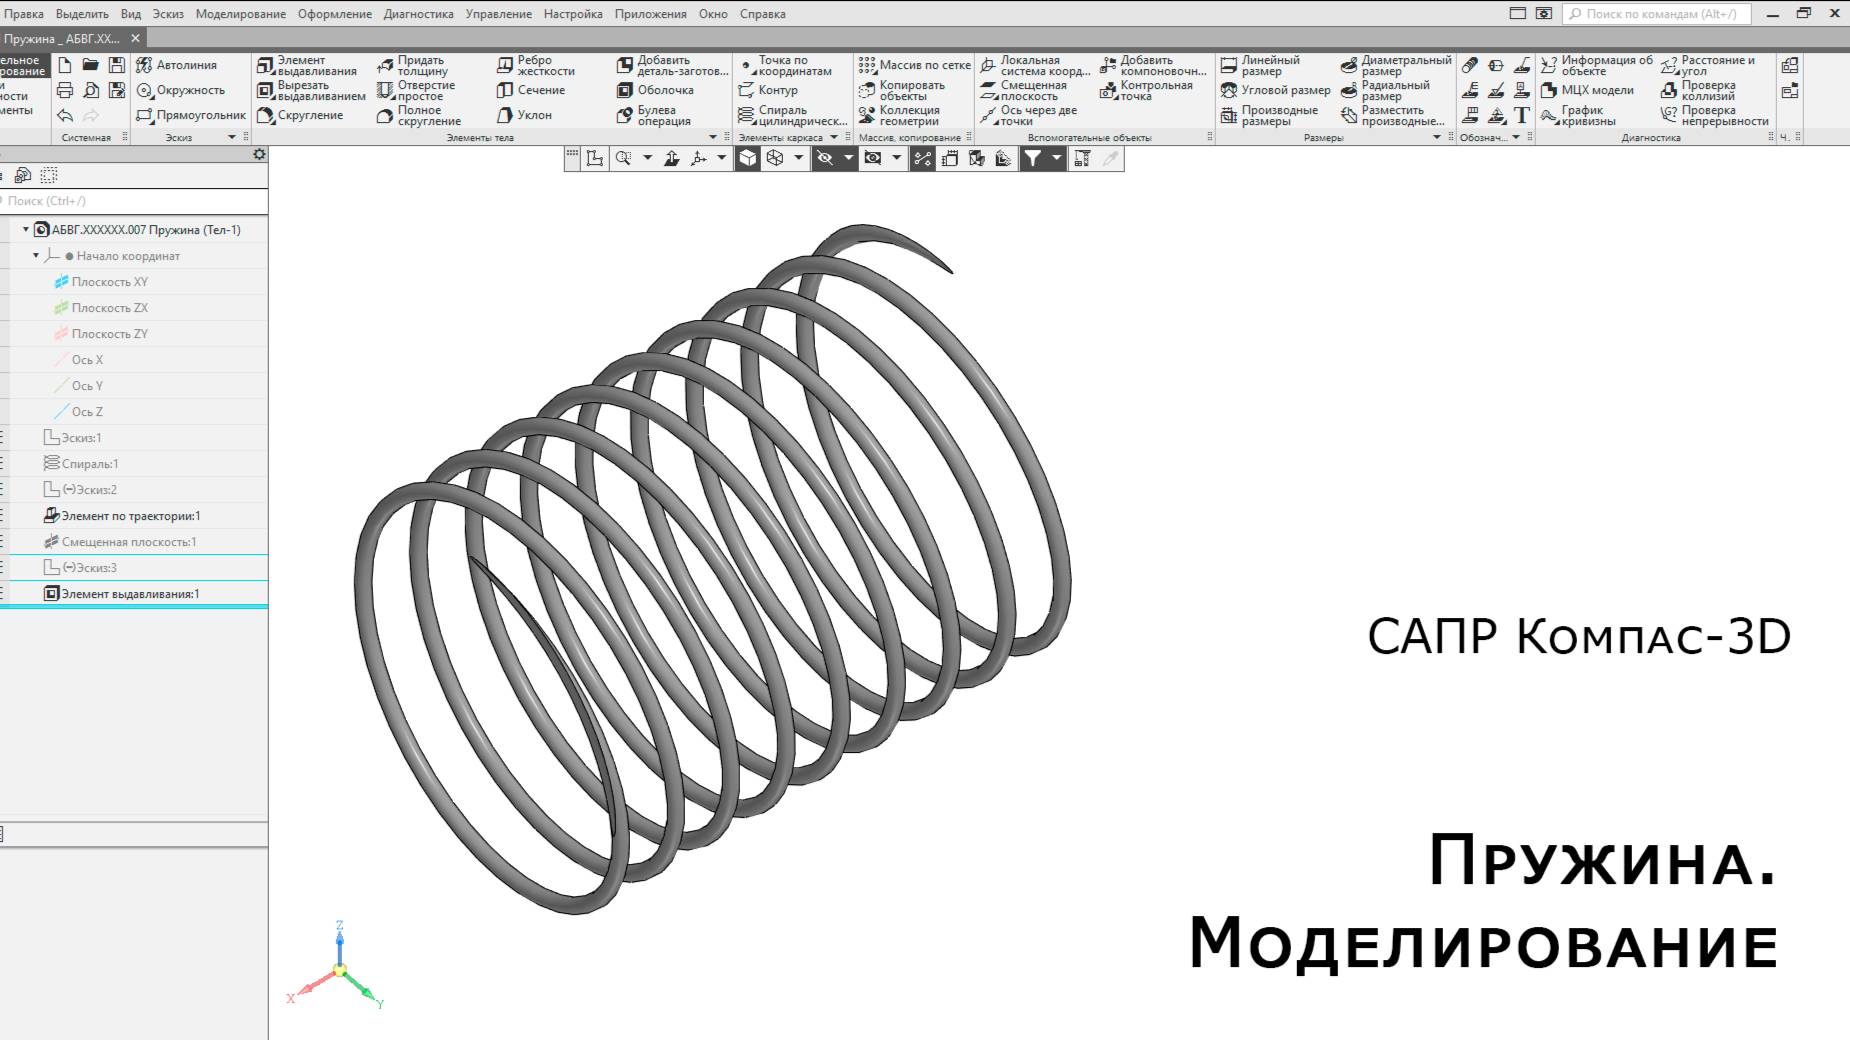Add a Линейный размер linear dimension
The height and width of the screenshot is (1040, 1850).
coord(1260,65)
